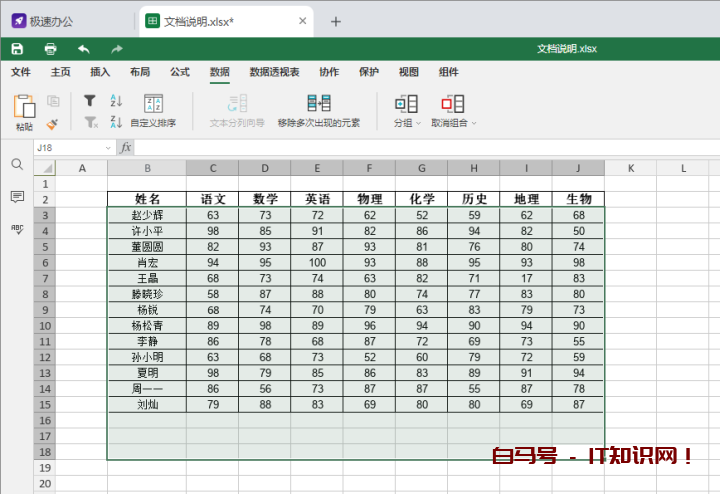Screen dimensions: 720x494
Task: Select column K header
Action: tap(631, 168)
